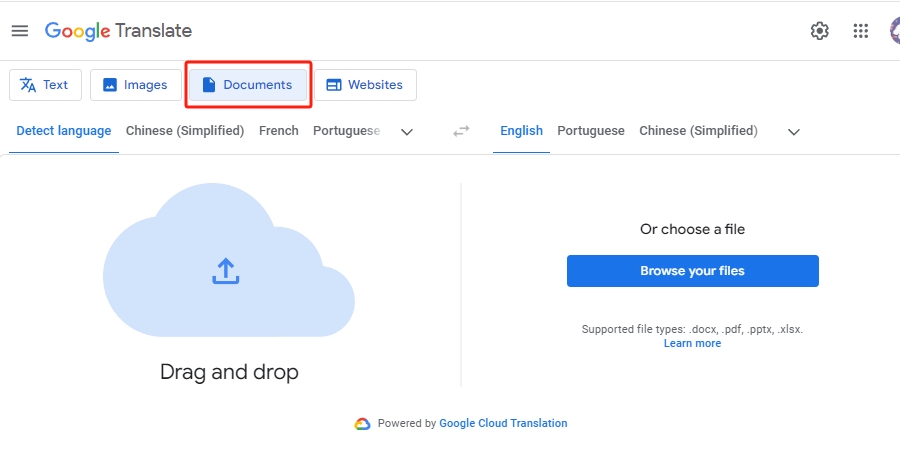Choose Chinese (Simplified) as source language
Screen dimensions: 900x450
[x=185, y=131]
